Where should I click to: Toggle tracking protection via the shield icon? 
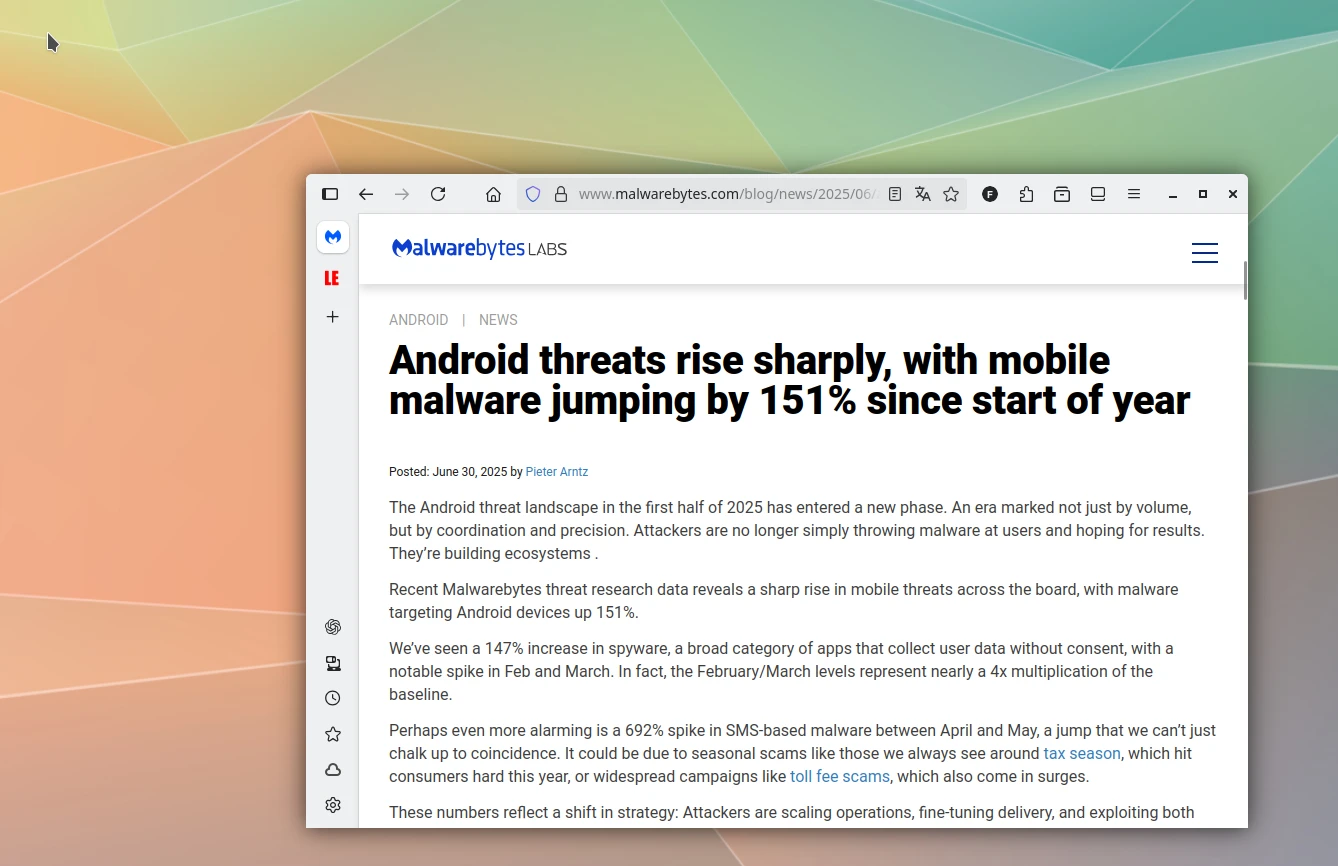pos(532,194)
